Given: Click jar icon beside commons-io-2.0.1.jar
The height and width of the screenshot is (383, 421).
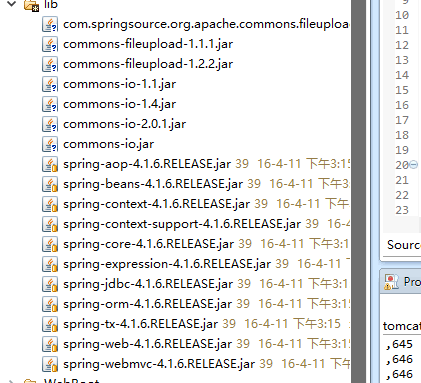Looking at the screenshot, I should [50, 125].
